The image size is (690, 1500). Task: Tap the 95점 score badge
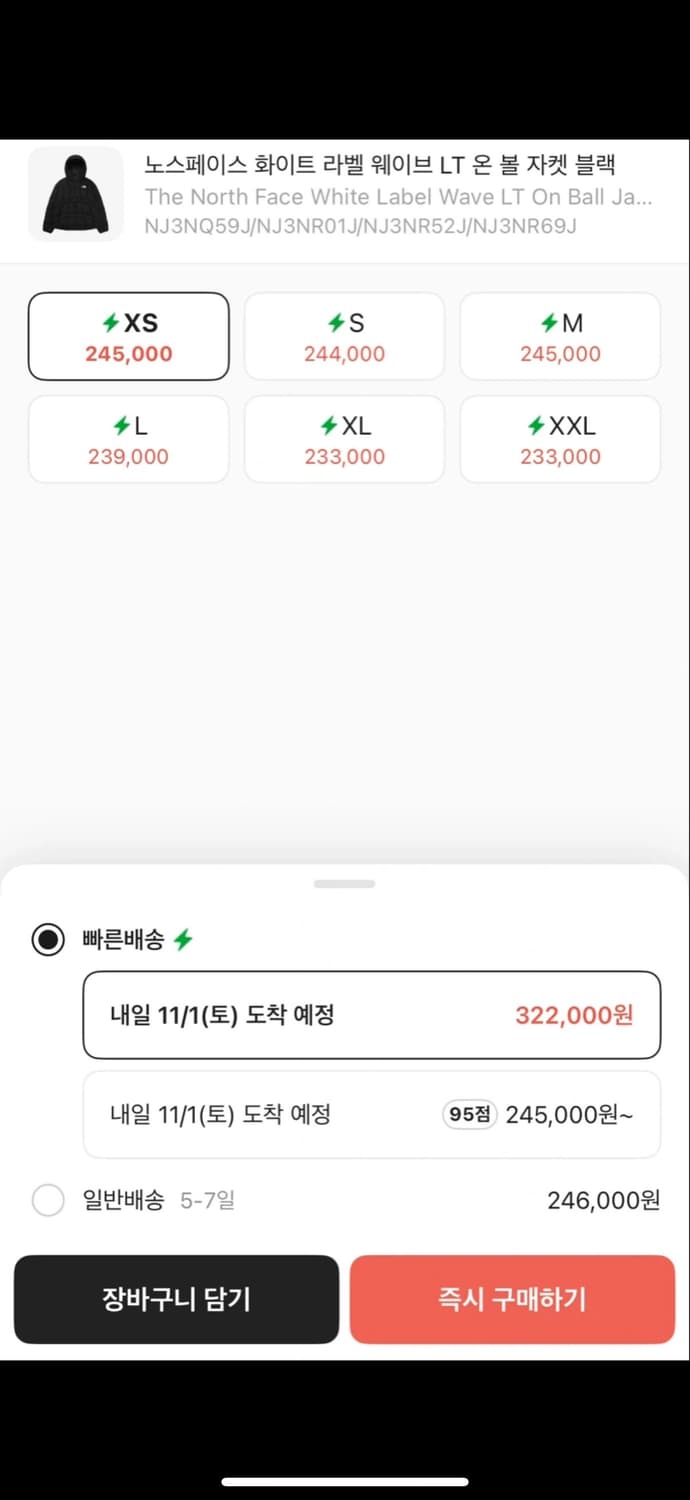(469, 1114)
